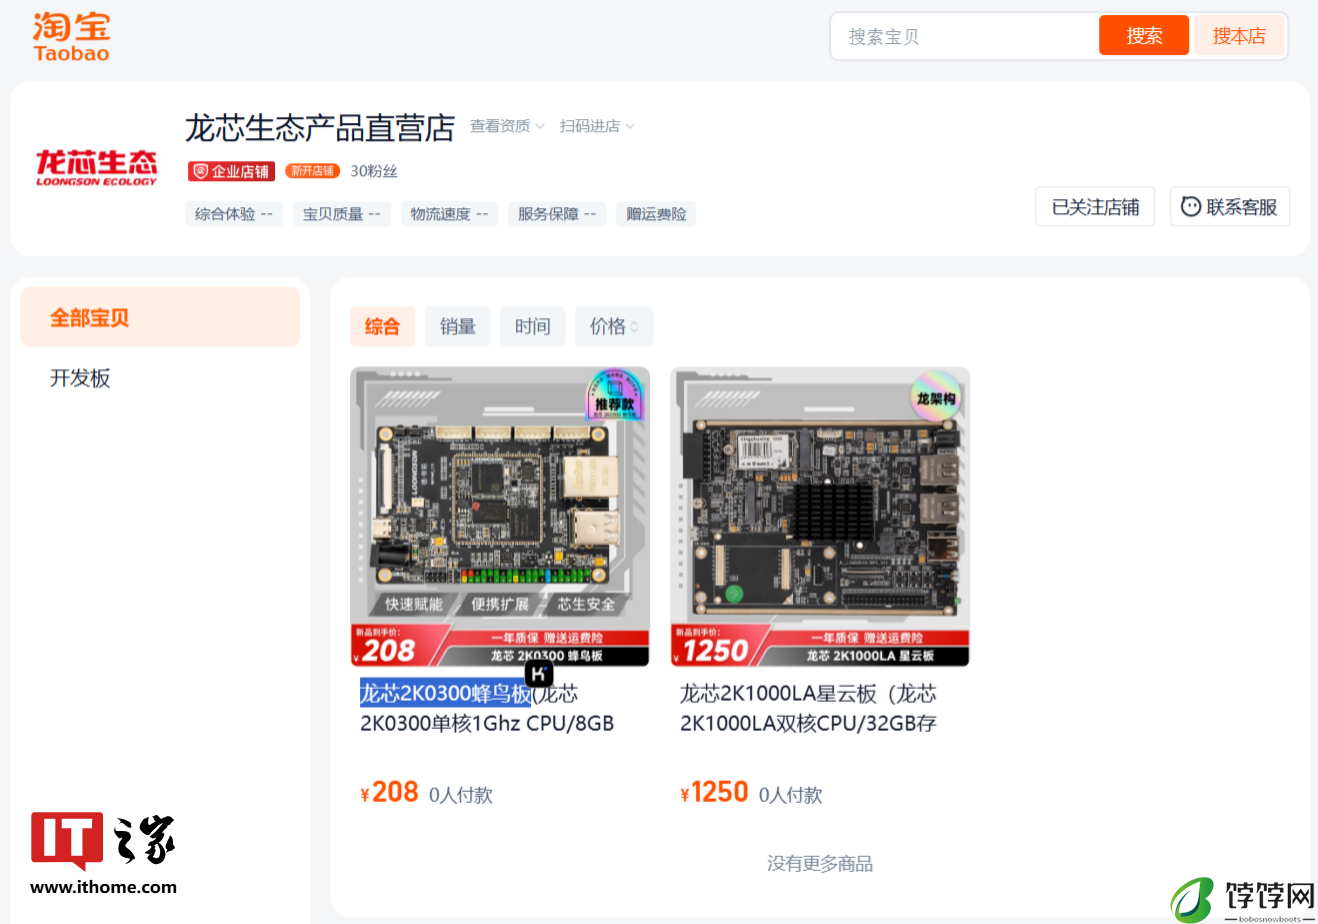Open the 2K1000LA 星云板 product image

[820, 517]
